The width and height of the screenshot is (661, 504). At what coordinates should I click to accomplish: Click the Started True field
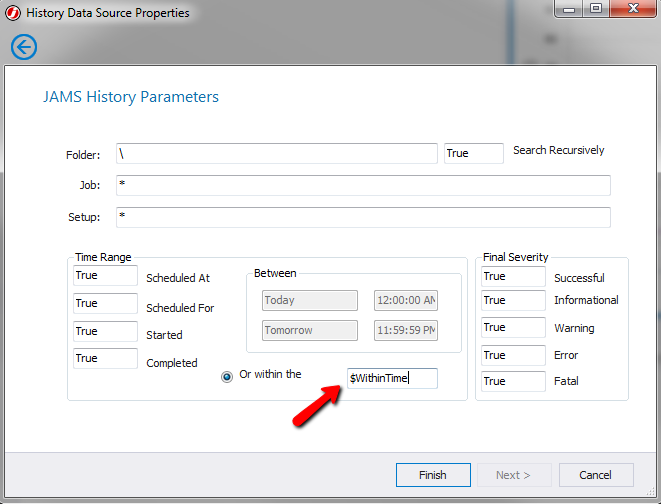[105, 331]
